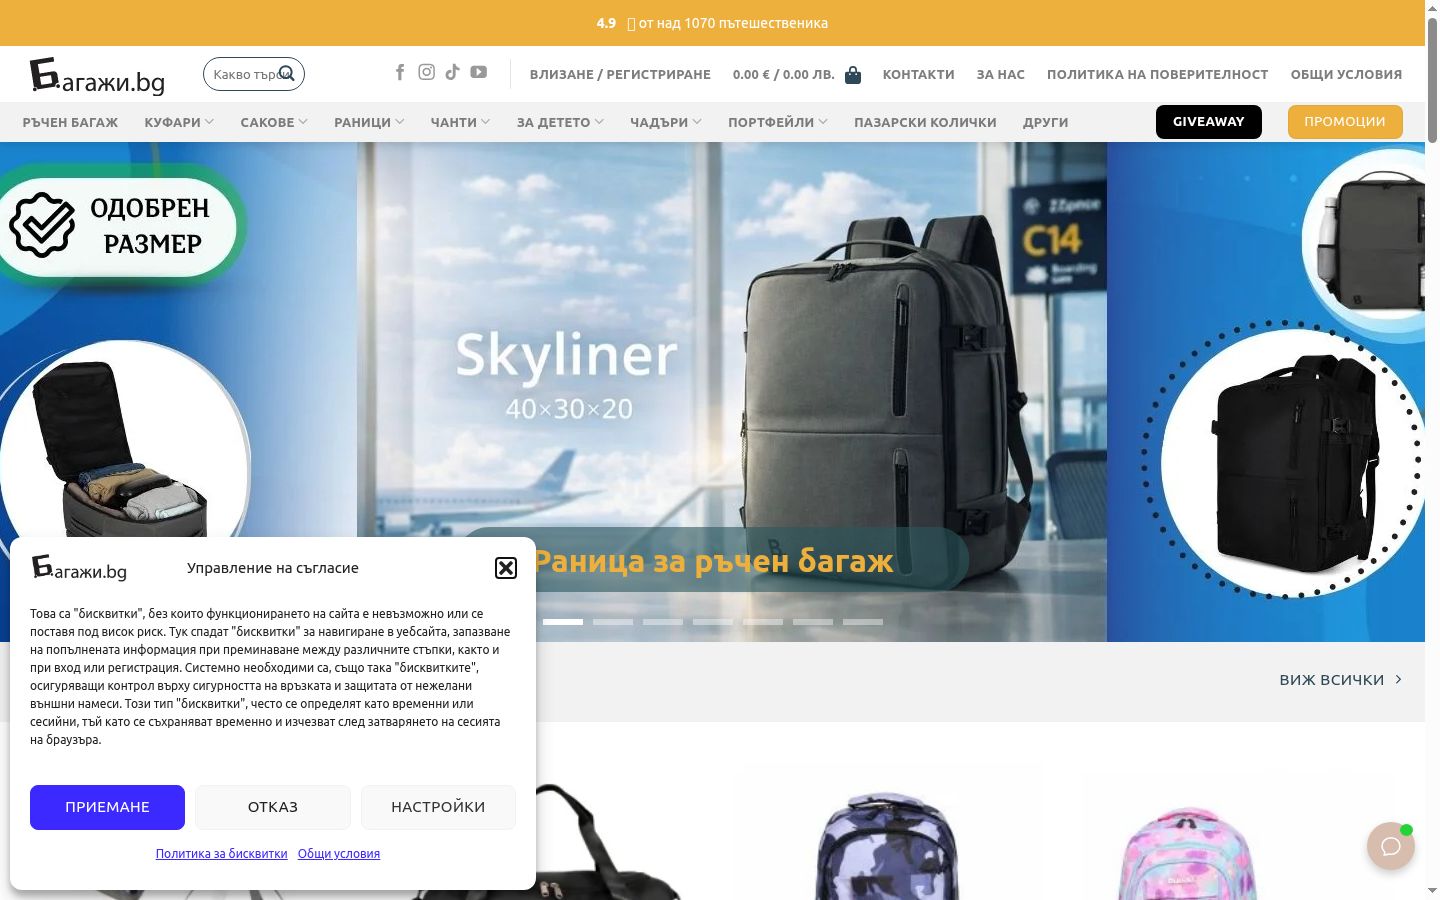Expand the ПОРТФЕЙЛИ dropdown menu

point(778,122)
